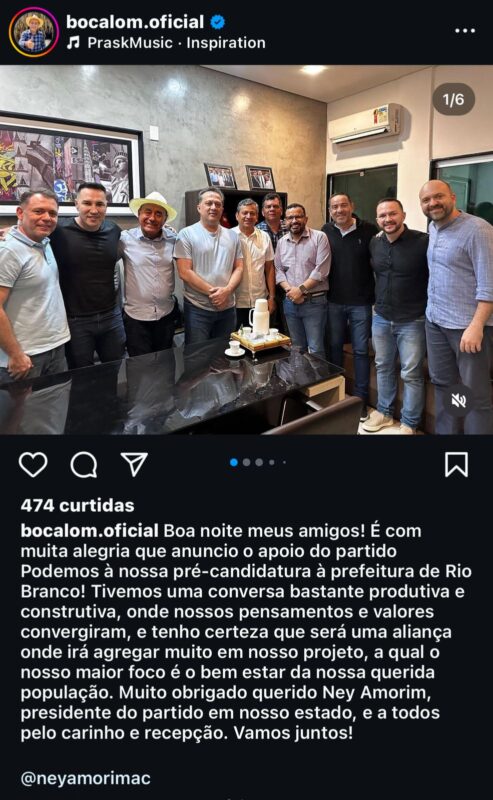This screenshot has height=800, width=493.
Task: Tap bocalom.oficial name in caption
Action: pyautogui.click(x=89, y=531)
